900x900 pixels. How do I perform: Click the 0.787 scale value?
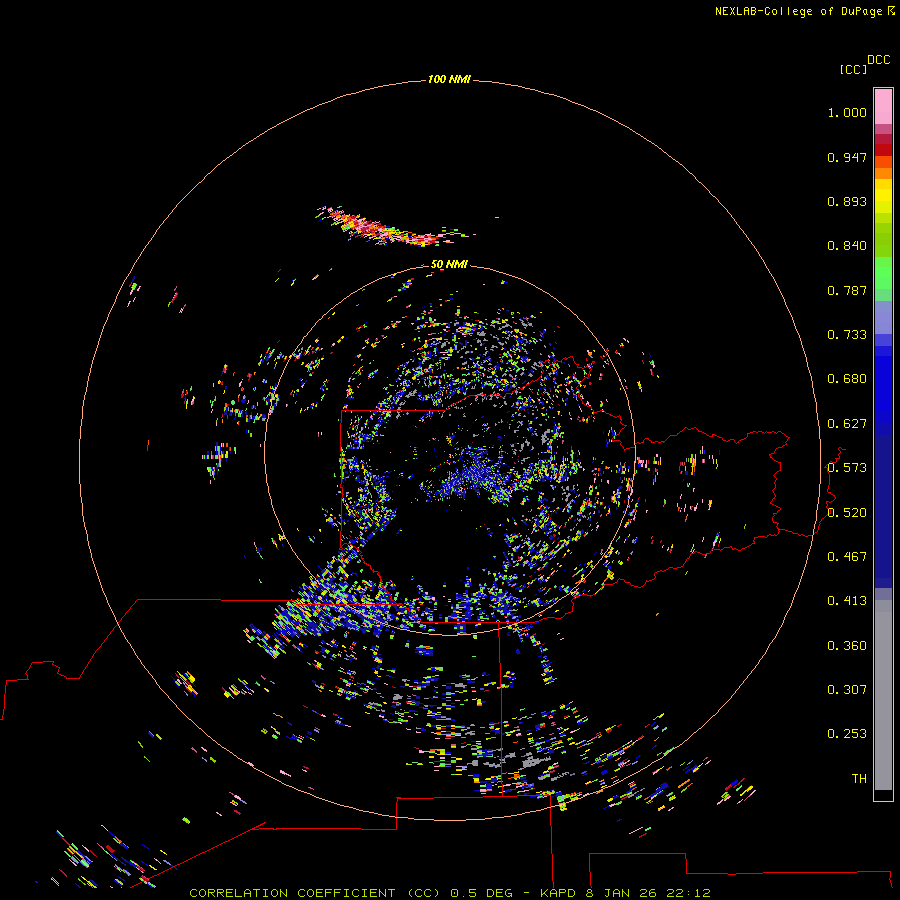(x=847, y=290)
